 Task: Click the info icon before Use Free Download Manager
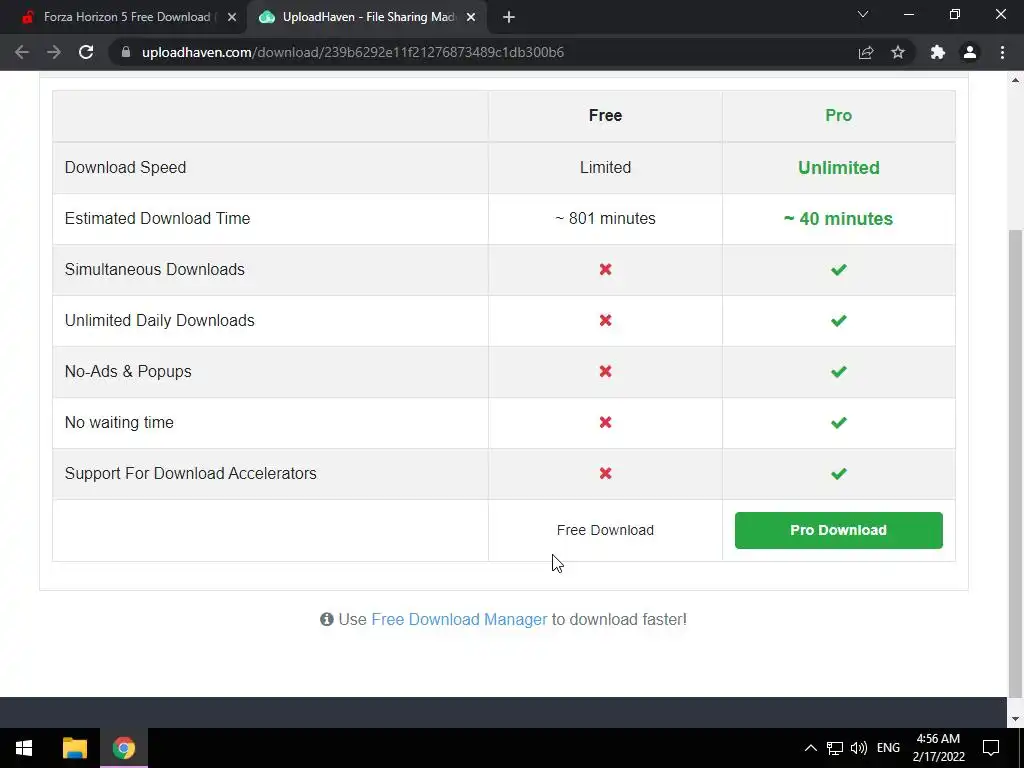pos(327,619)
